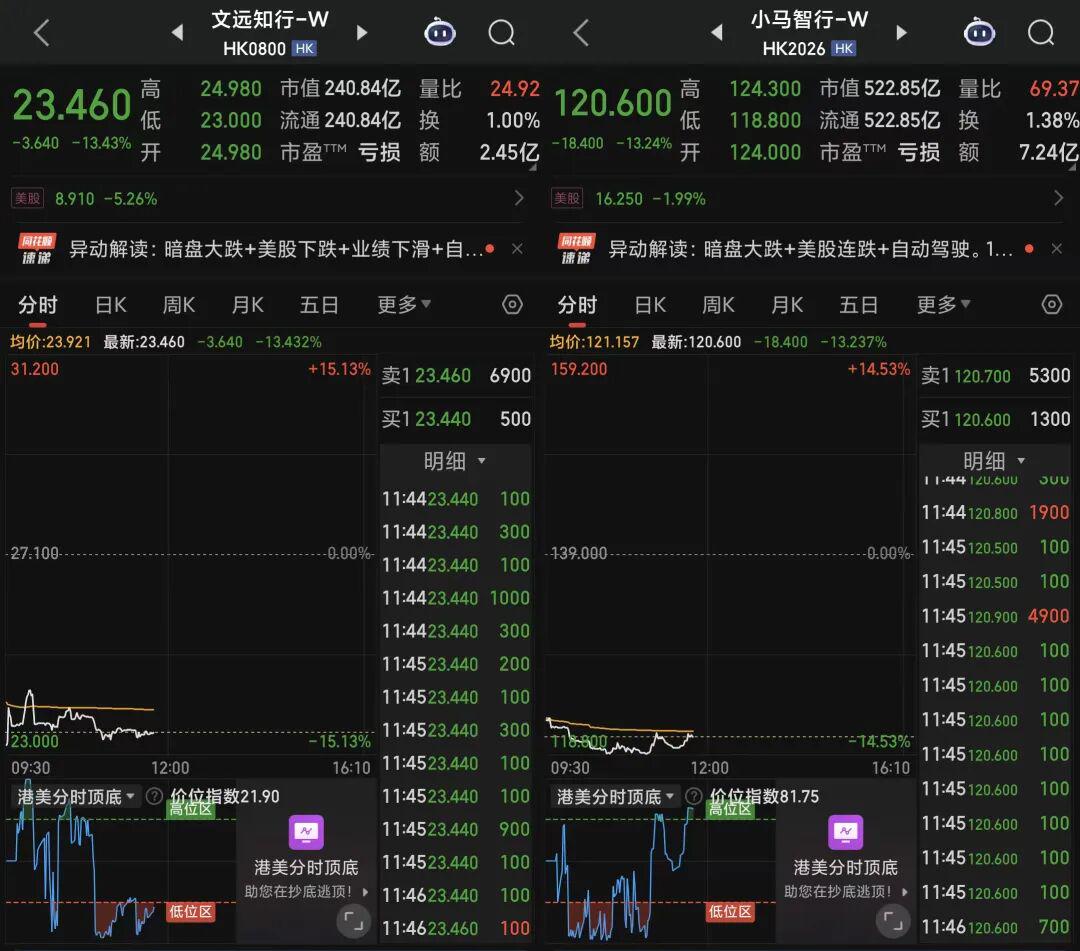Open help icon beside right 港美分时顶底
Image resolution: width=1080 pixels, height=951 pixels.
coord(694,797)
